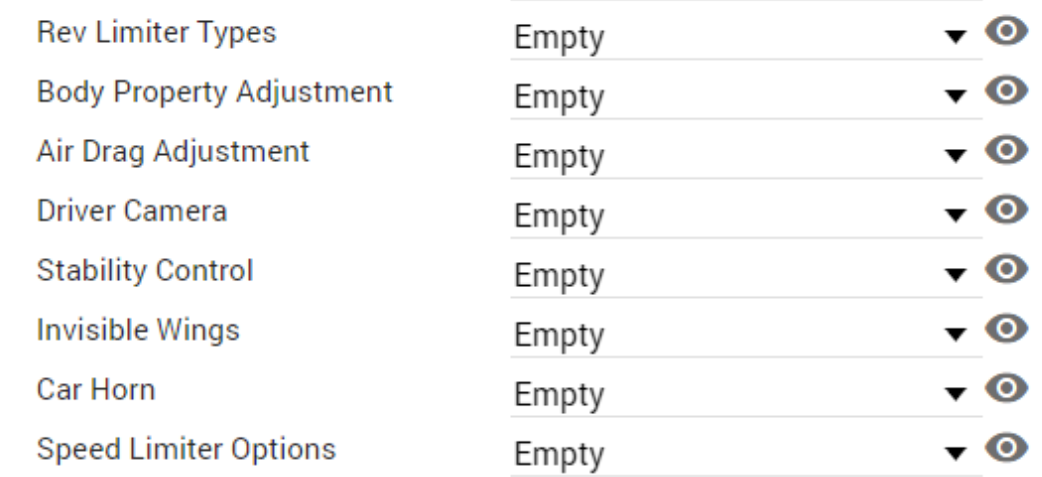Toggle eye icon for Rev Limiter Types

click(x=1006, y=31)
